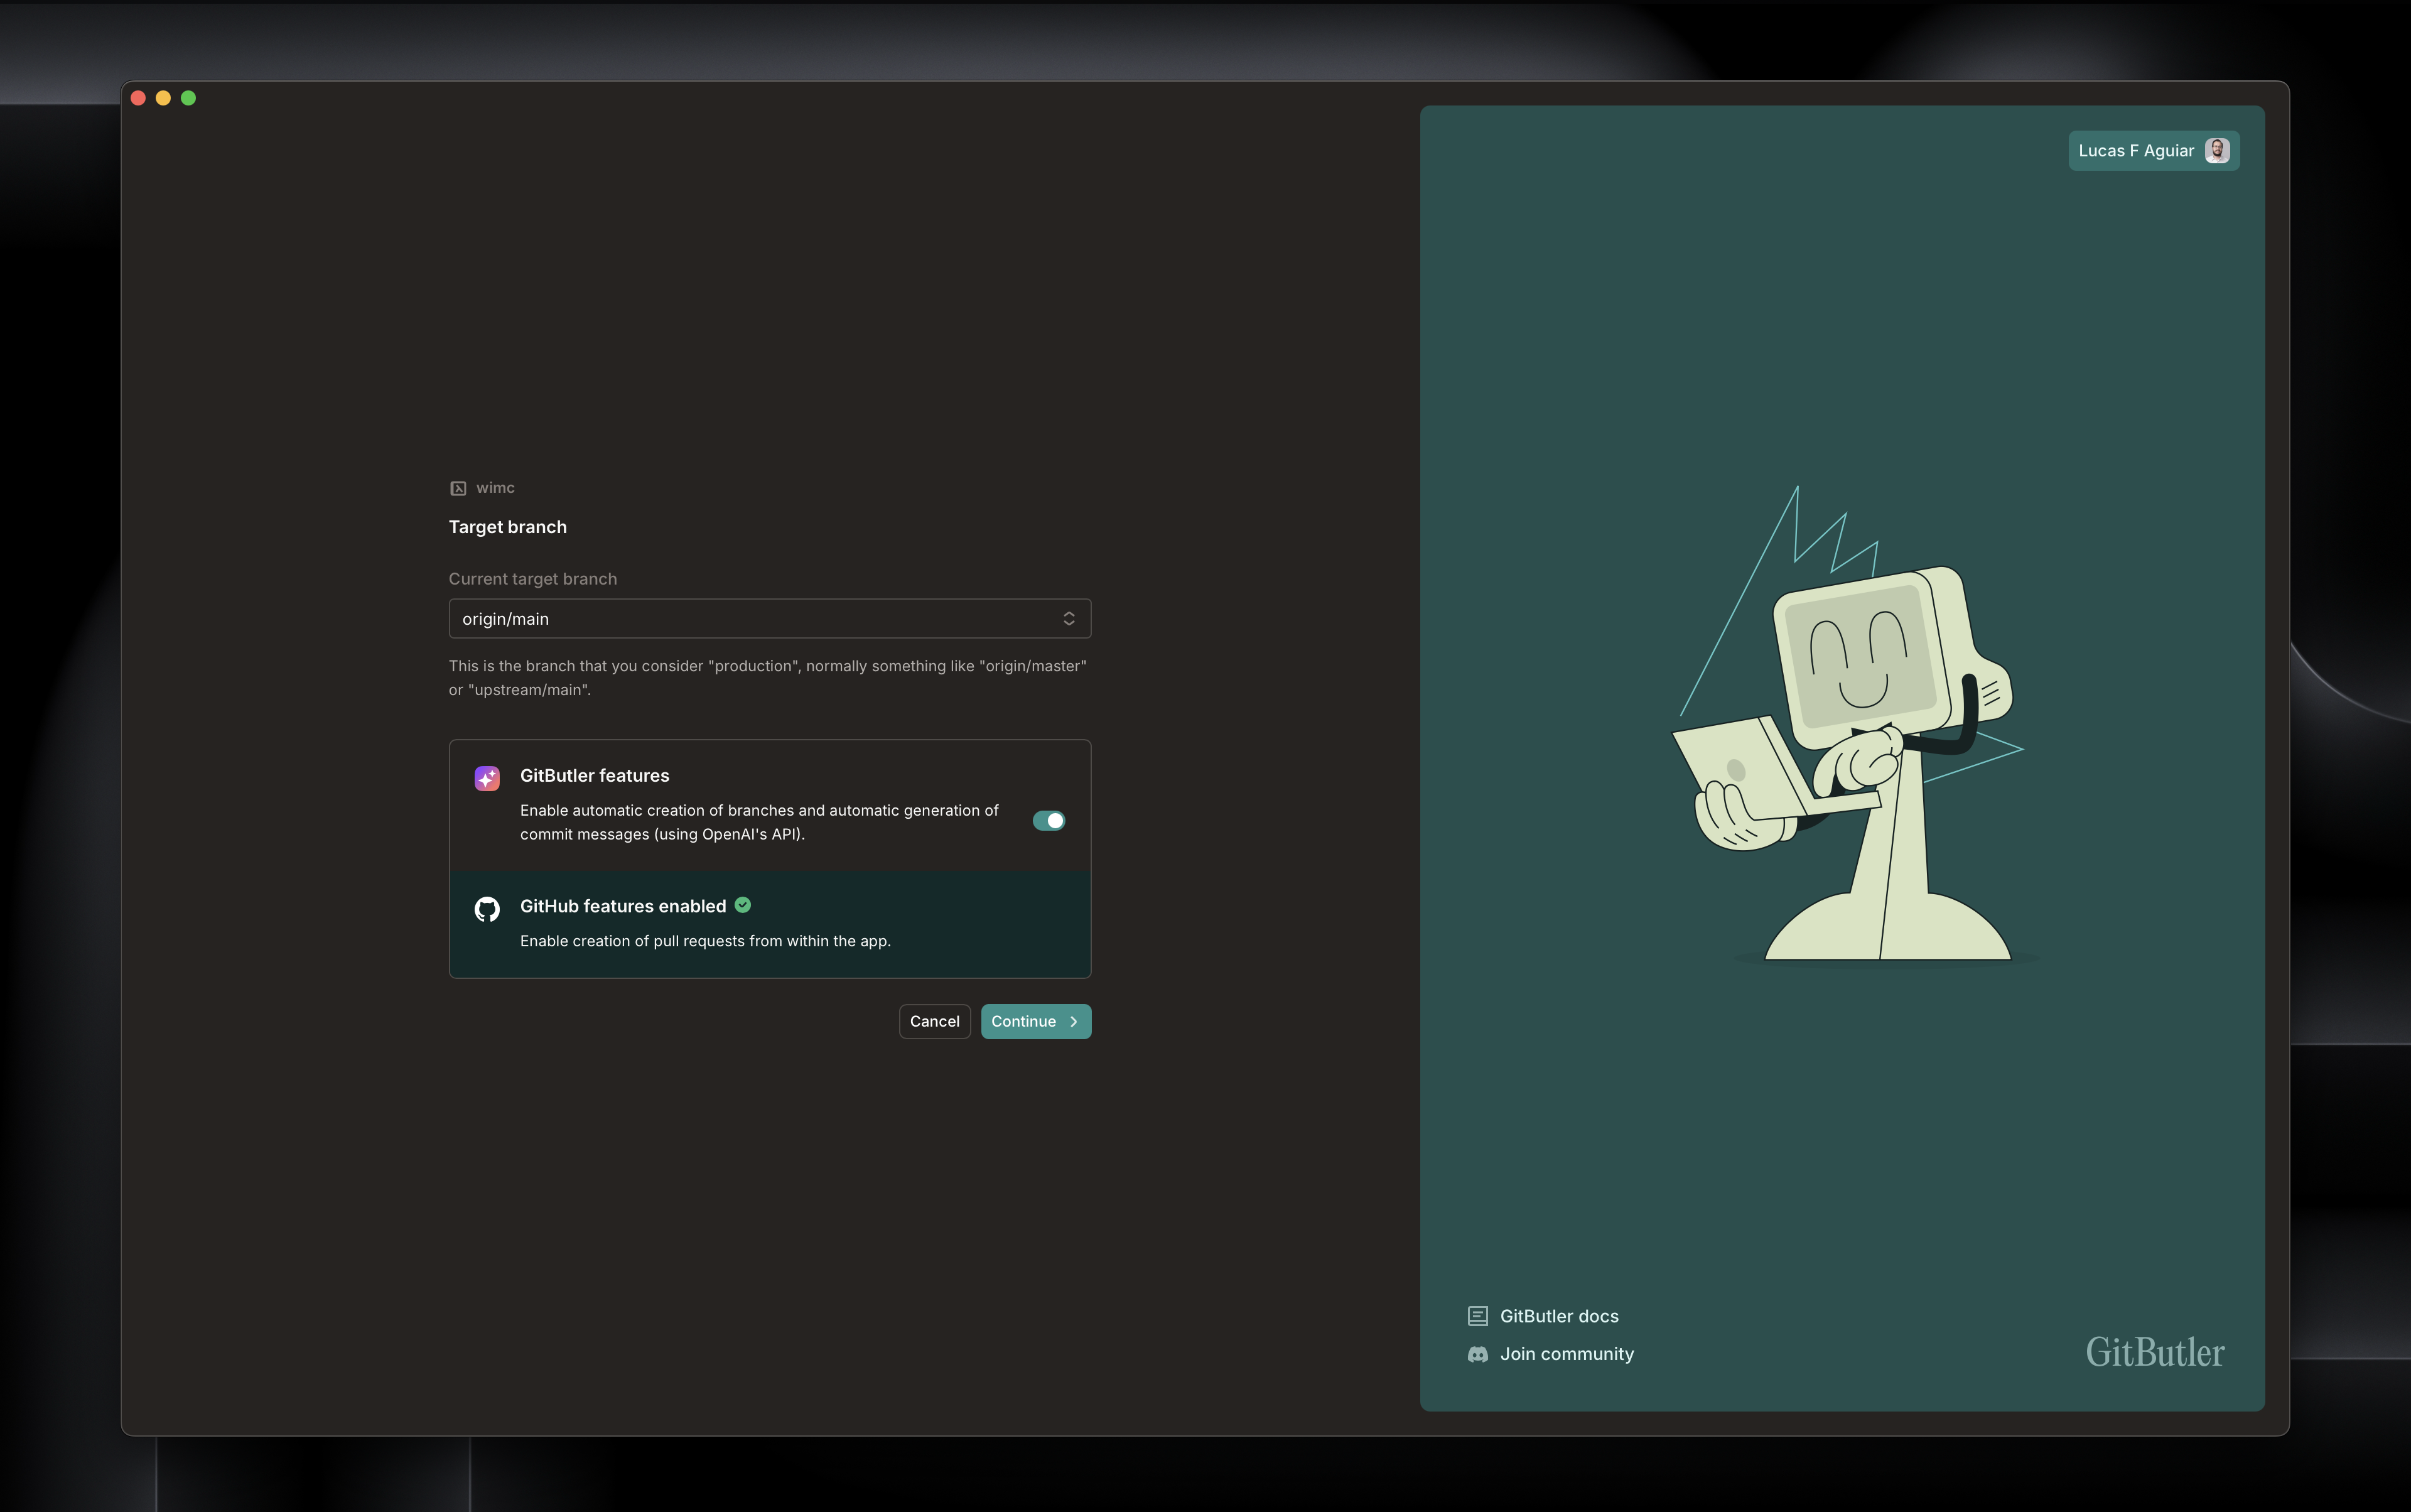The width and height of the screenshot is (2411, 1512).
Task: Click the pull requests description text
Action: tap(705, 941)
